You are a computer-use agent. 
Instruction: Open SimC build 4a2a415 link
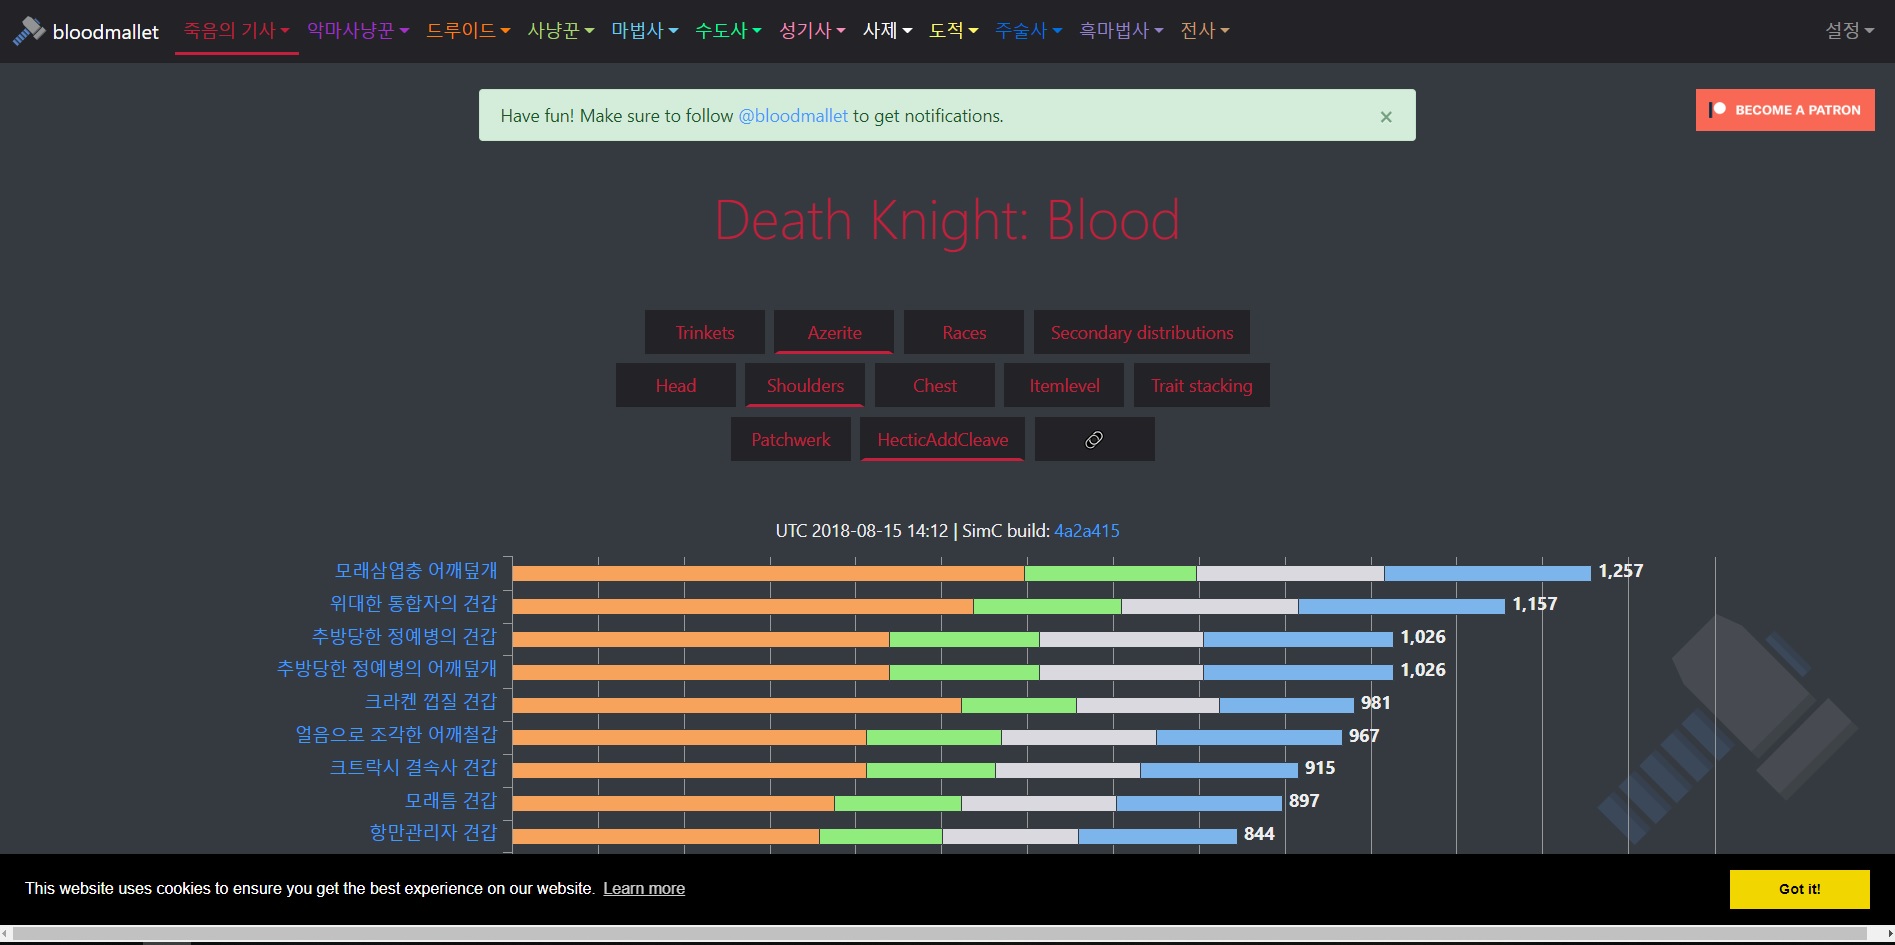pyautogui.click(x=1086, y=531)
